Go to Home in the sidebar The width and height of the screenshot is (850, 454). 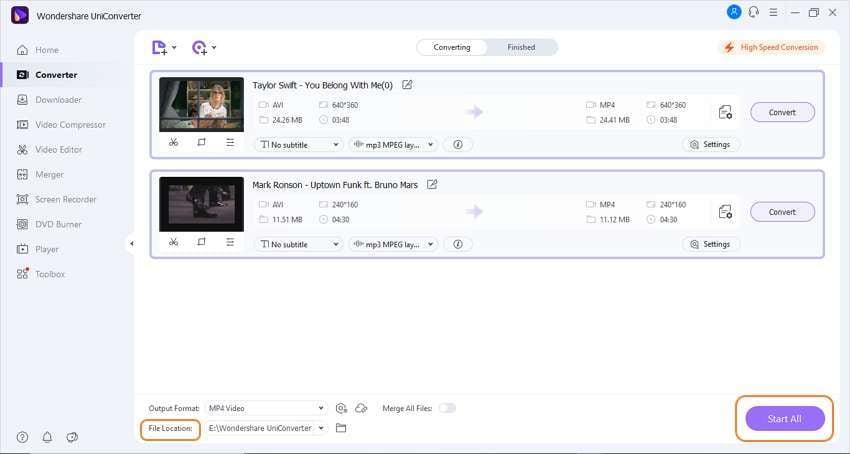click(x=38, y=50)
